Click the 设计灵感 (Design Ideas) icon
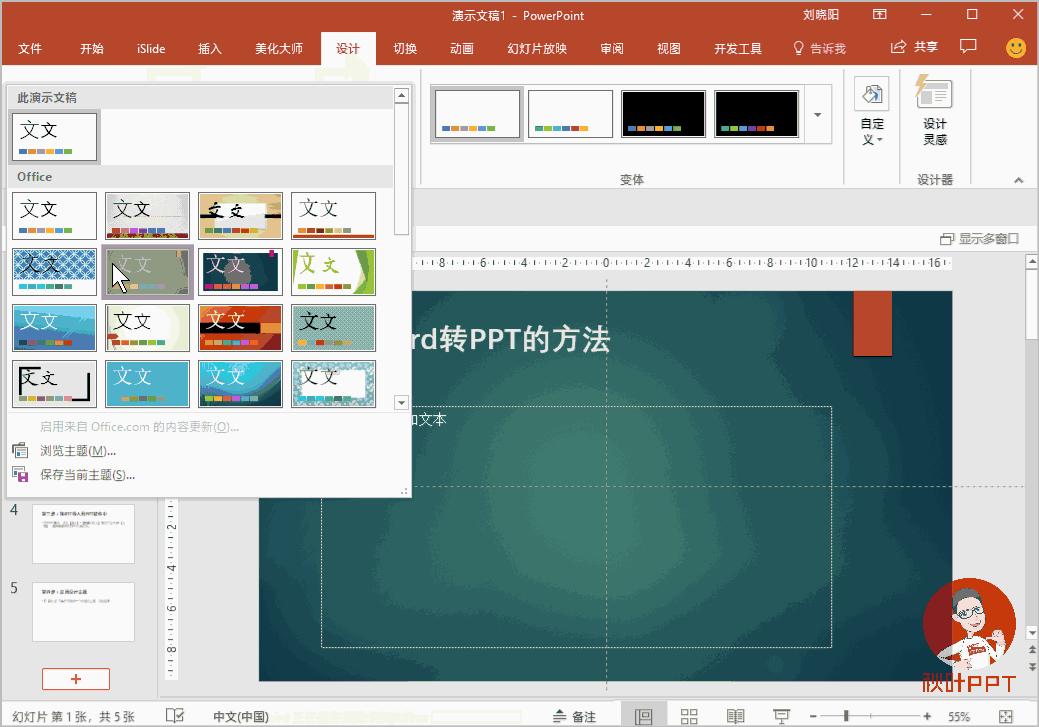The image size is (1039, 727). click(934, 96)
